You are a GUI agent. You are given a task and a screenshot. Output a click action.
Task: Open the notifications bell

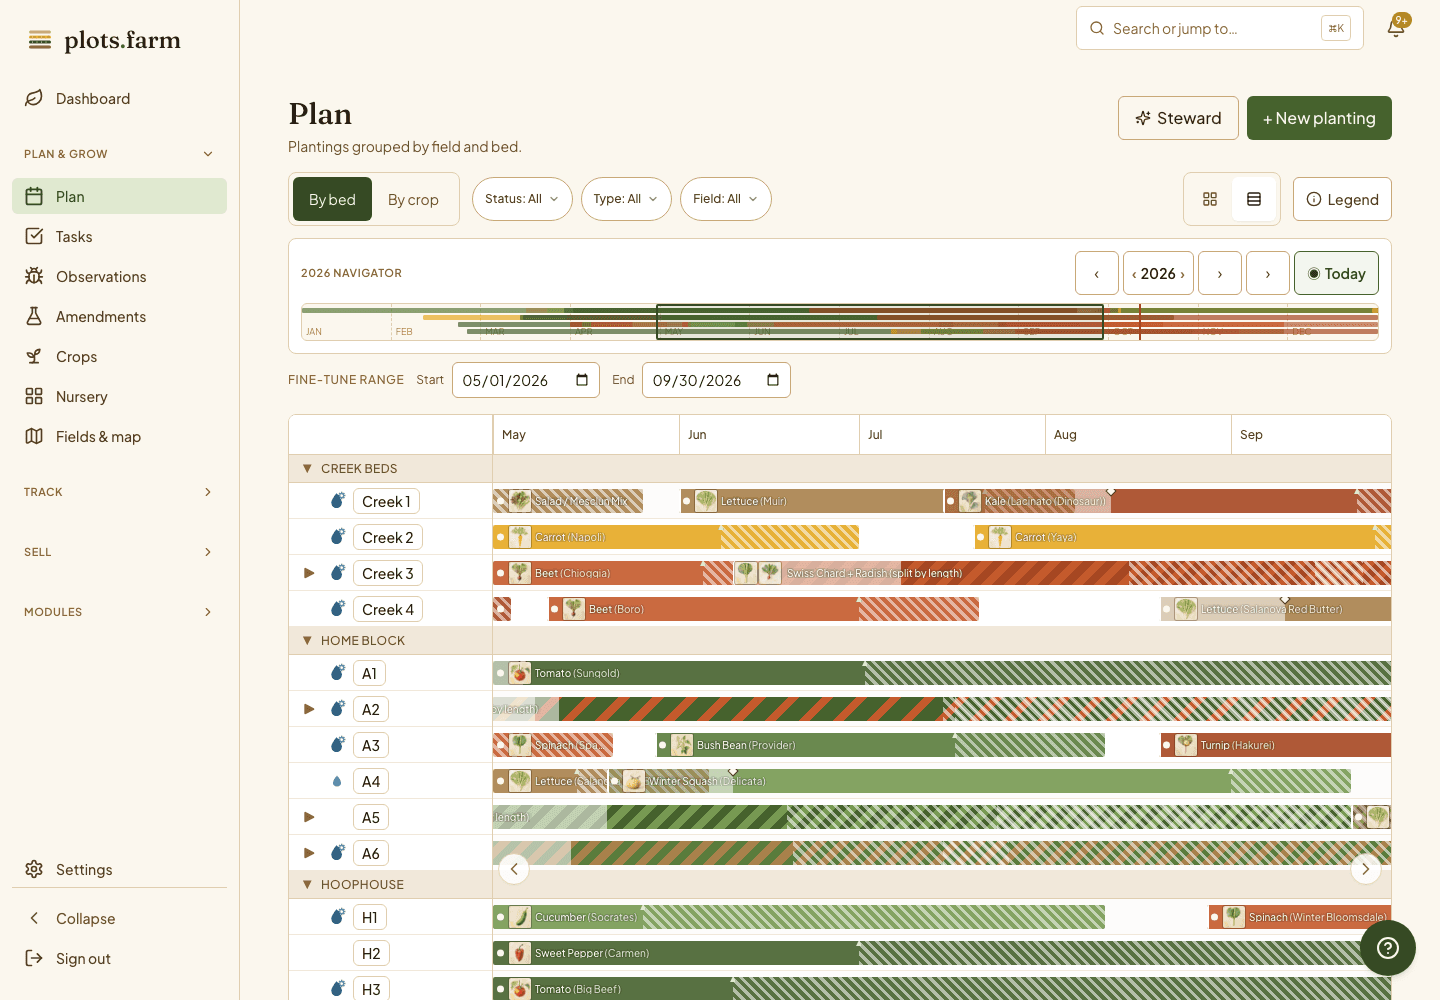pos(1396,27)
